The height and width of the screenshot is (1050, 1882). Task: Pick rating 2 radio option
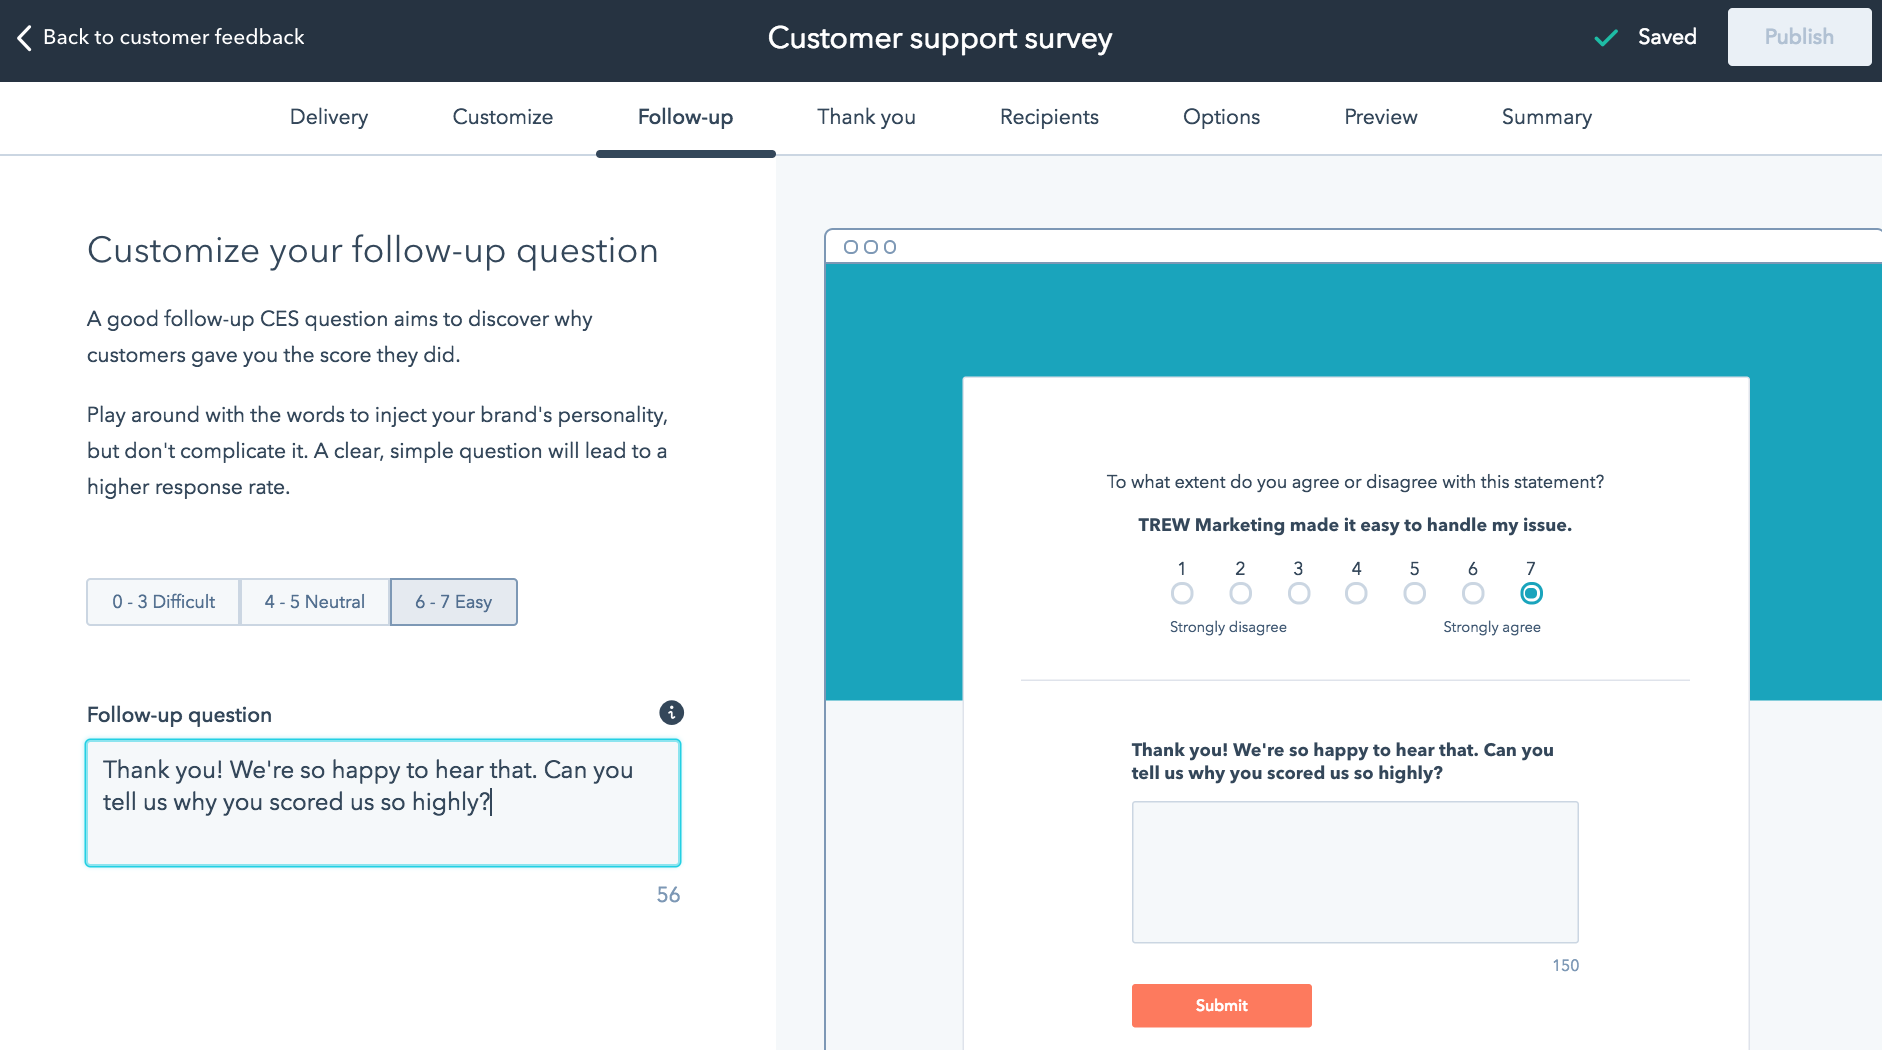pos(1240,594)
